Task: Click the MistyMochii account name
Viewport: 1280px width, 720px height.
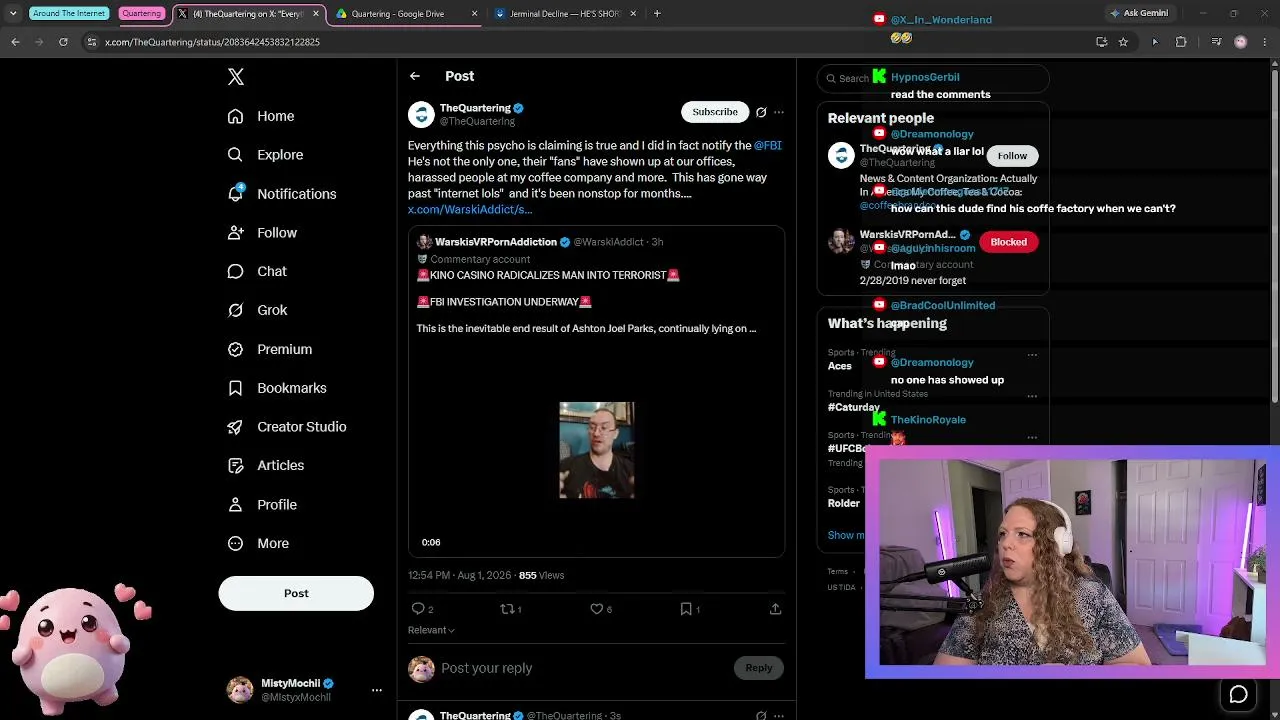Action: click(291, 684)
